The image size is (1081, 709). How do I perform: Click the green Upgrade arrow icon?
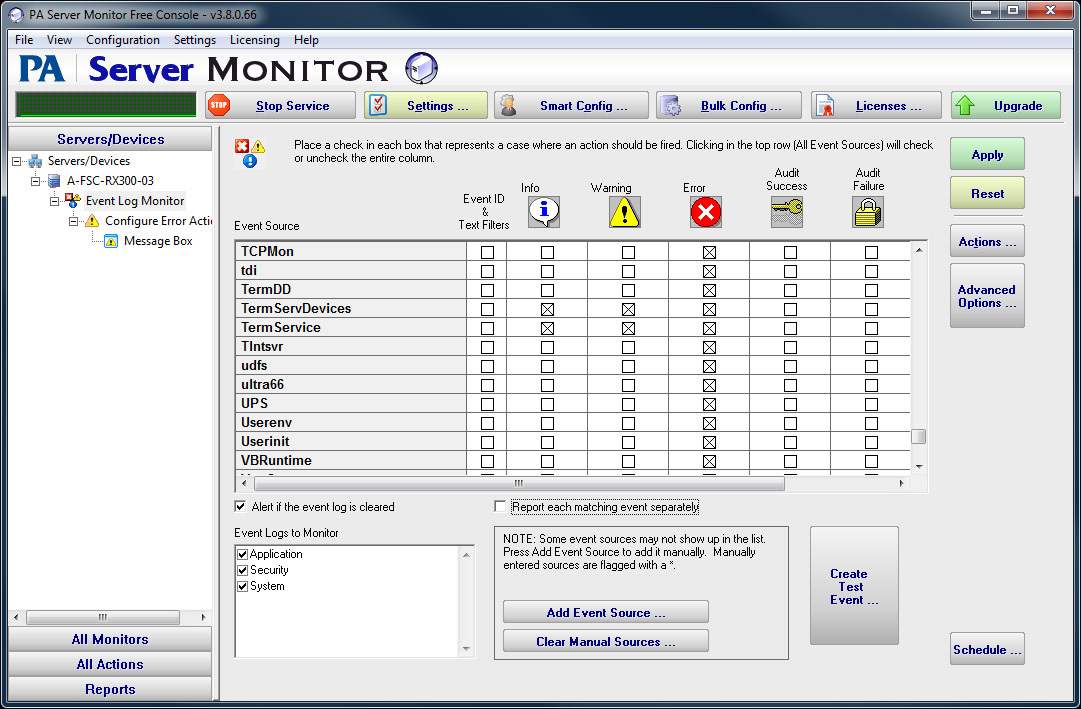[x=964, y=106]
